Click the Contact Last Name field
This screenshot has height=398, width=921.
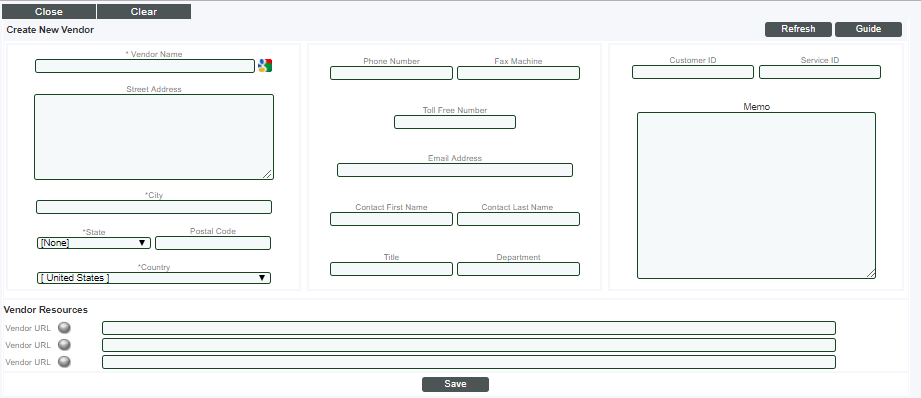[519, 219]
